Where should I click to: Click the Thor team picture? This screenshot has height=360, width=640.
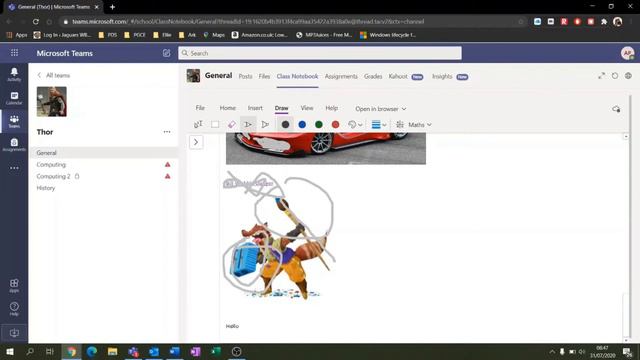click(x=52, y=102)
